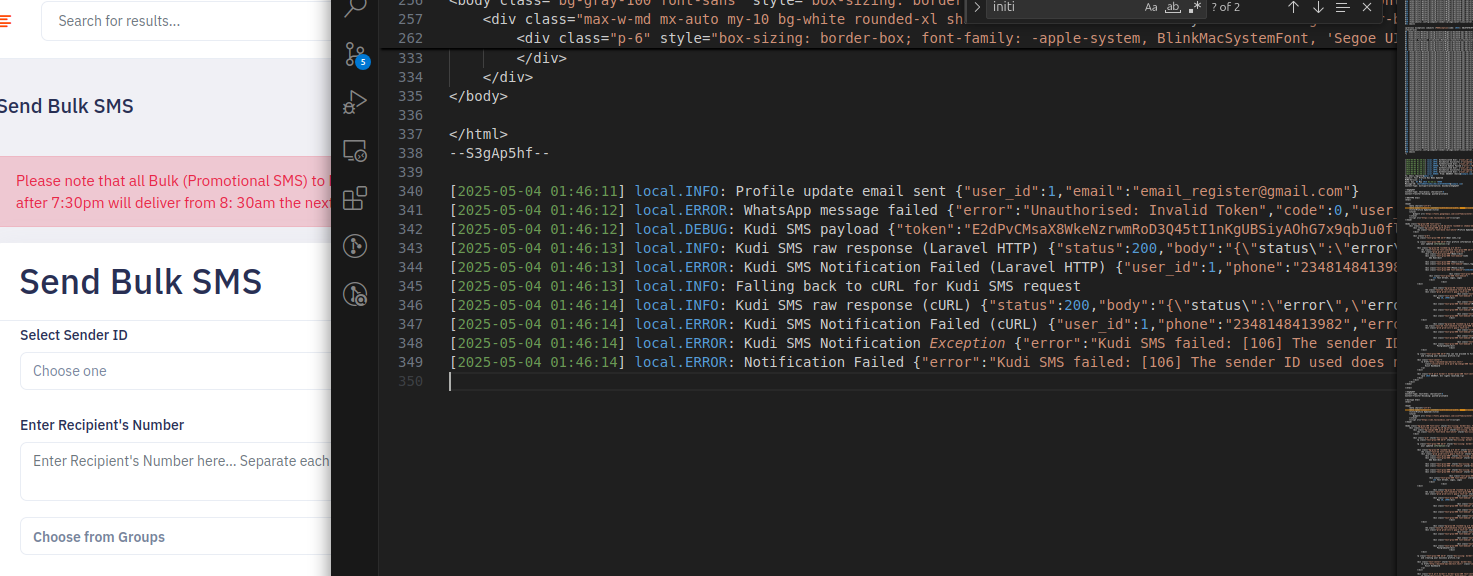
Task: Click the '</body>' tag on line 335
Action: (x=478, y=96)
